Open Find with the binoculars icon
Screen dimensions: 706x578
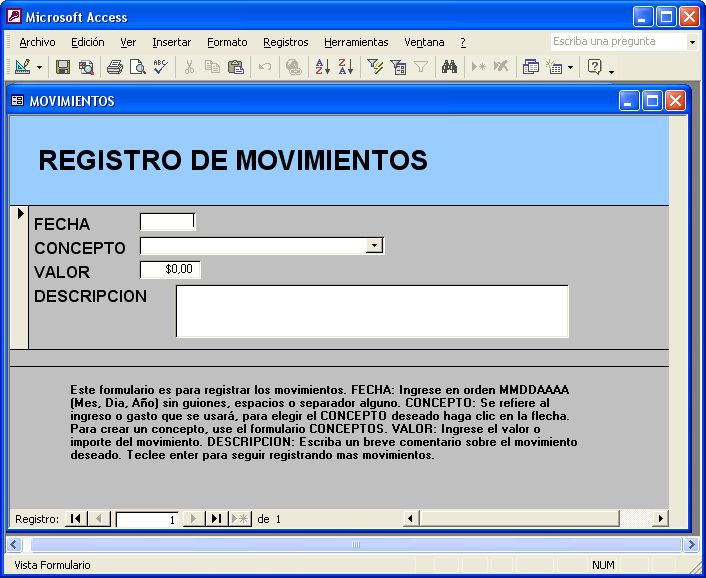(449, 67)
